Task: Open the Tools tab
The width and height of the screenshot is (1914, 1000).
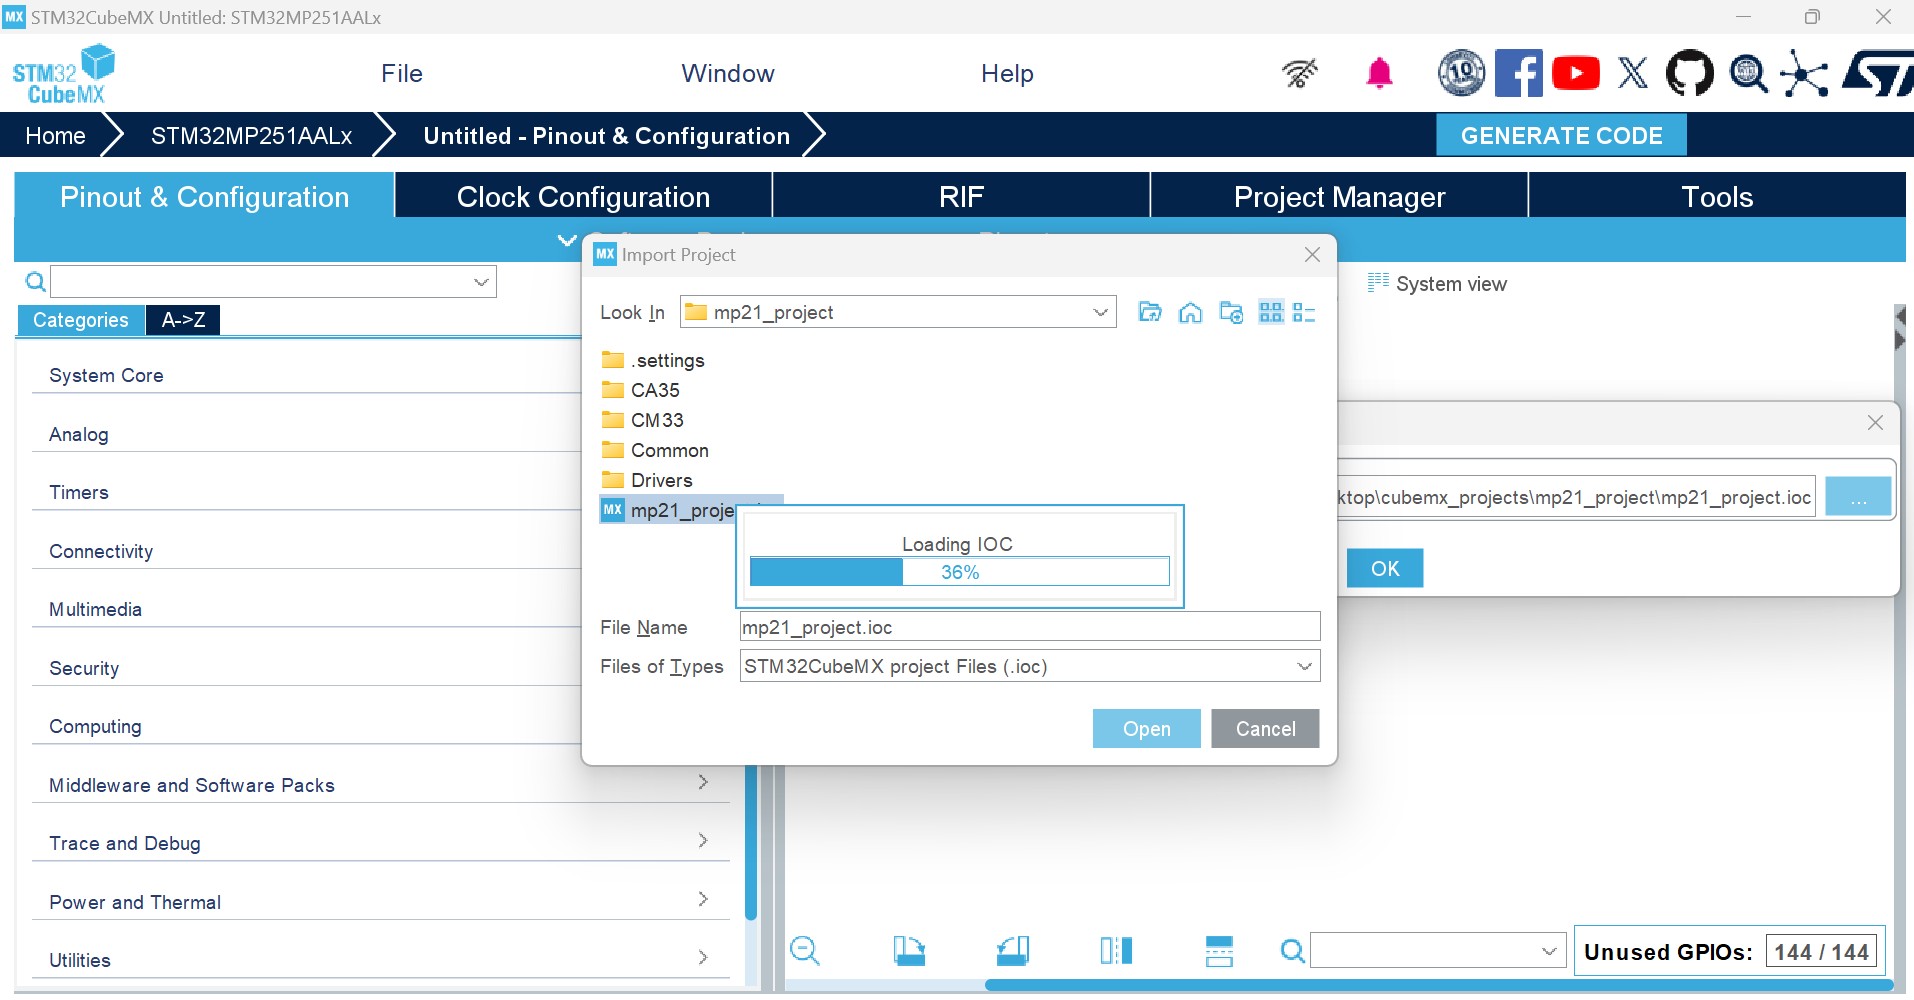Action: (x=1717, y=196)
